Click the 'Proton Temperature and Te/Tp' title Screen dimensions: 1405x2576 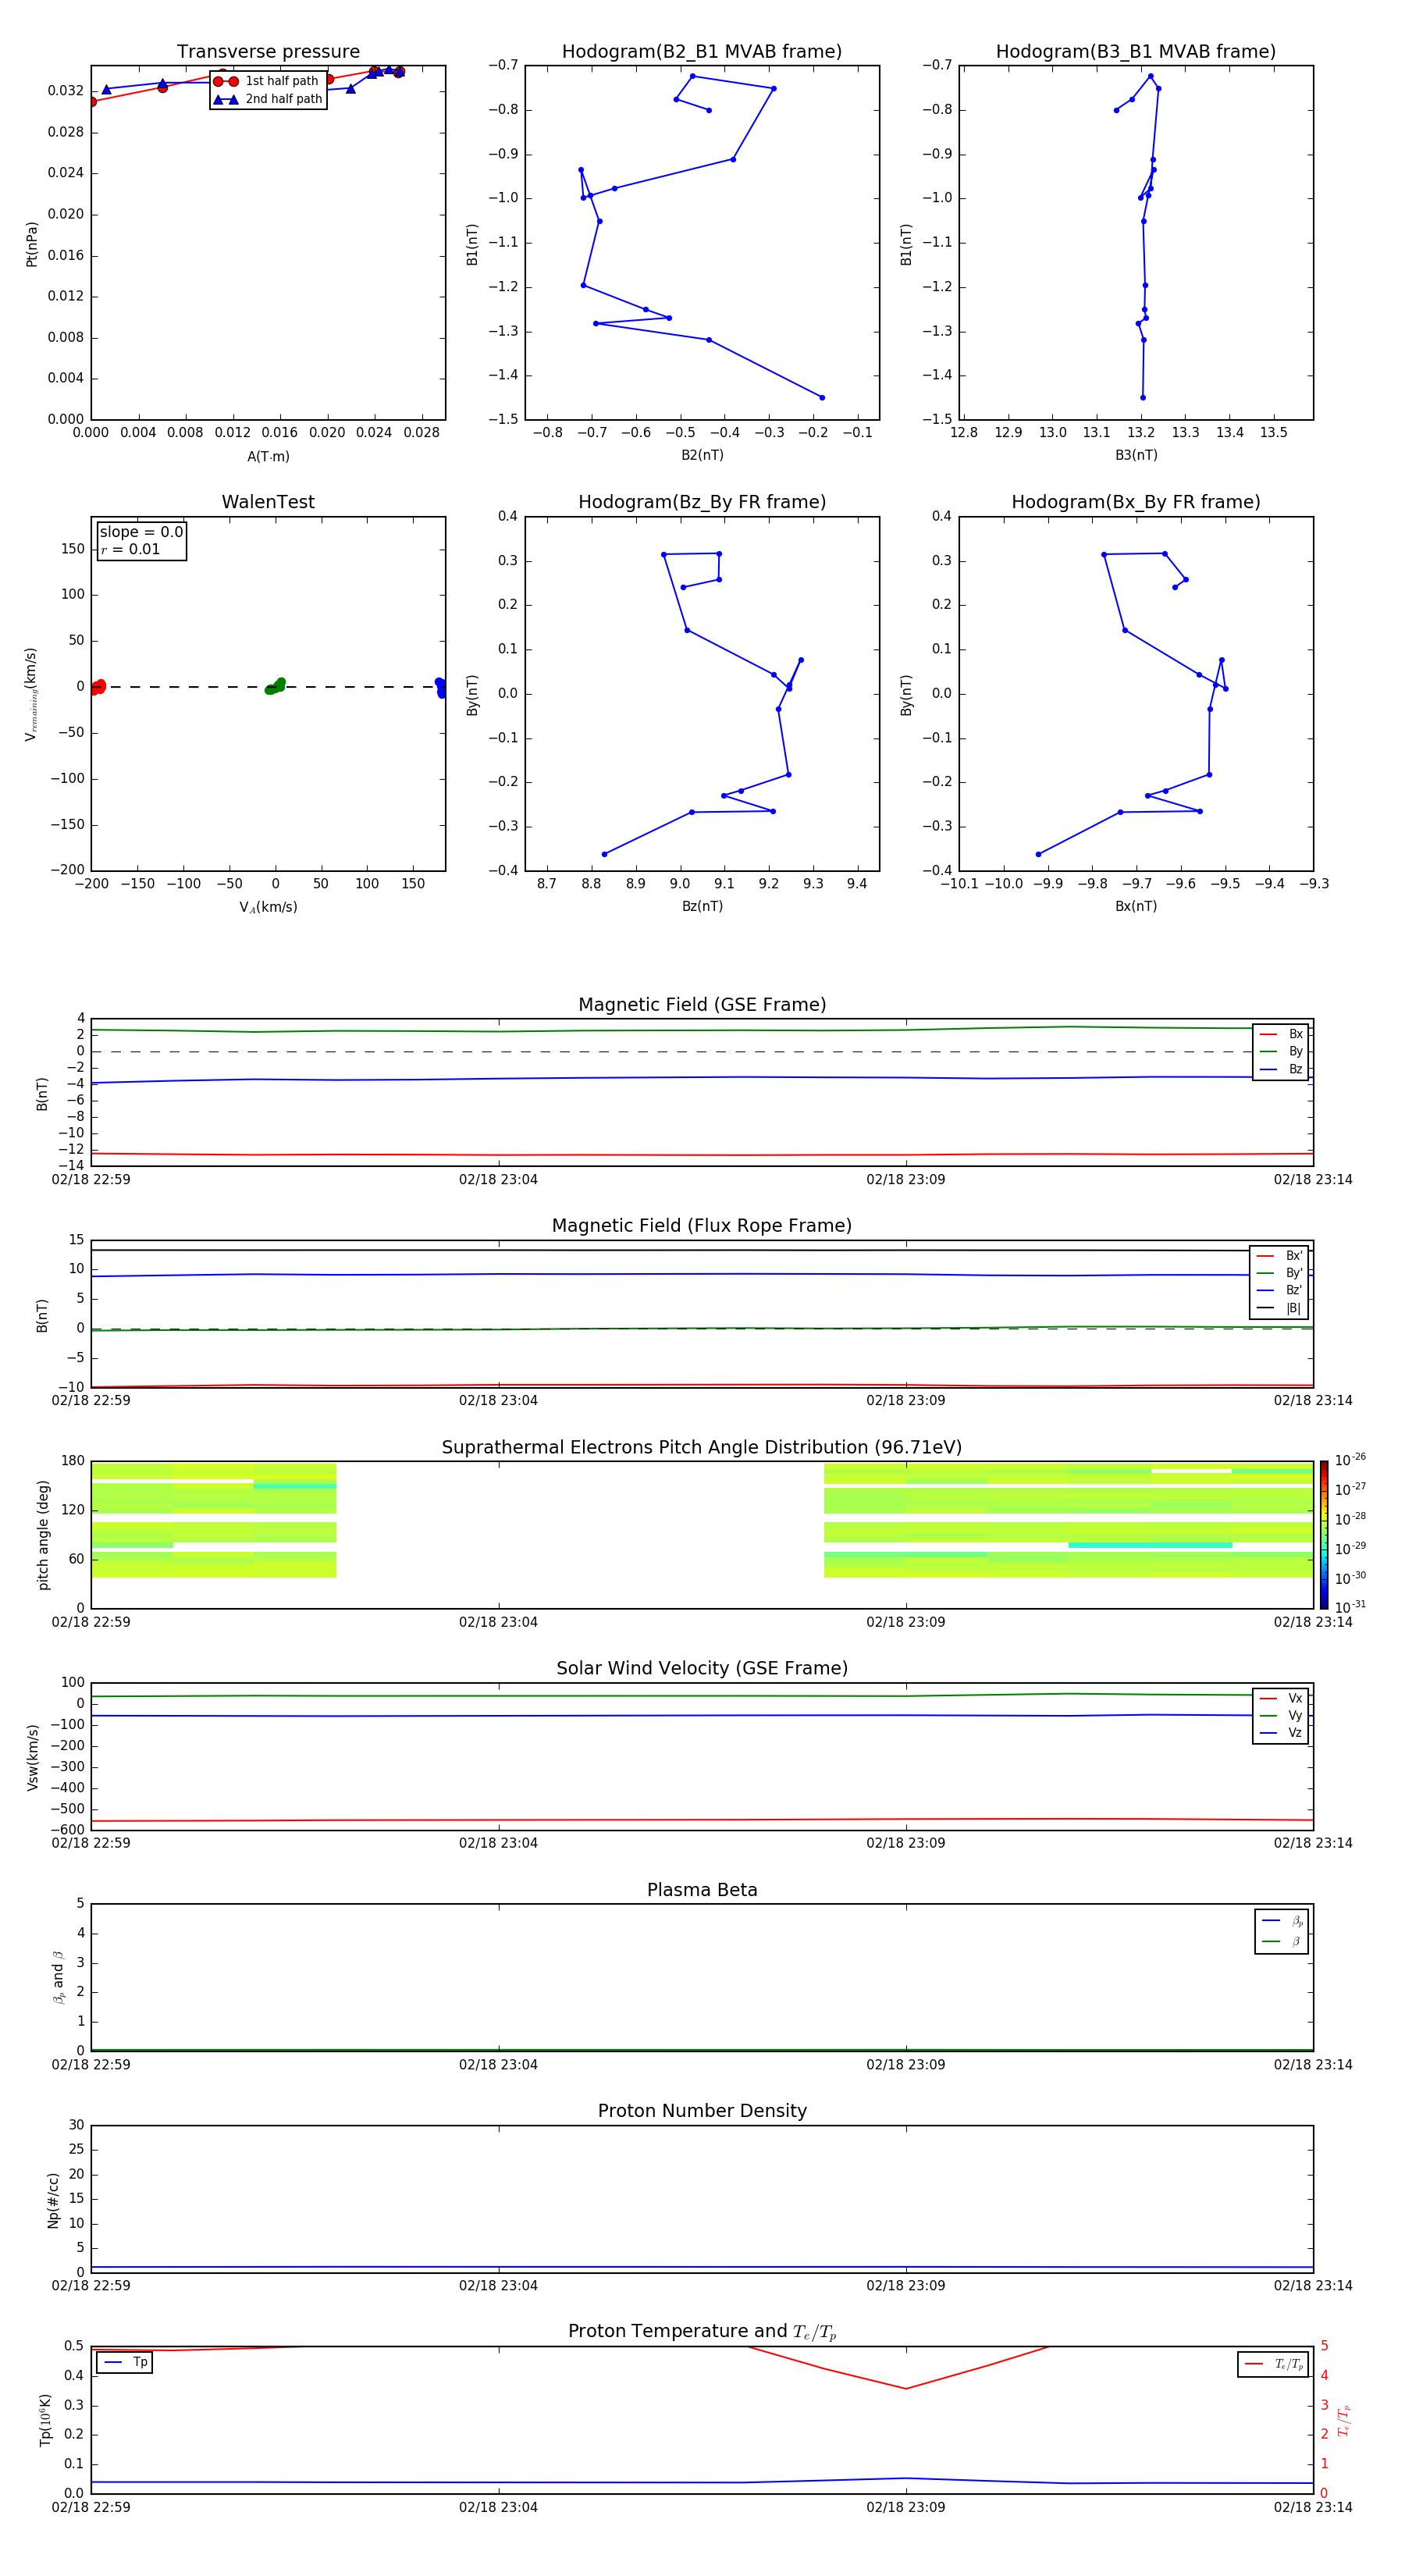[702, 2331]
